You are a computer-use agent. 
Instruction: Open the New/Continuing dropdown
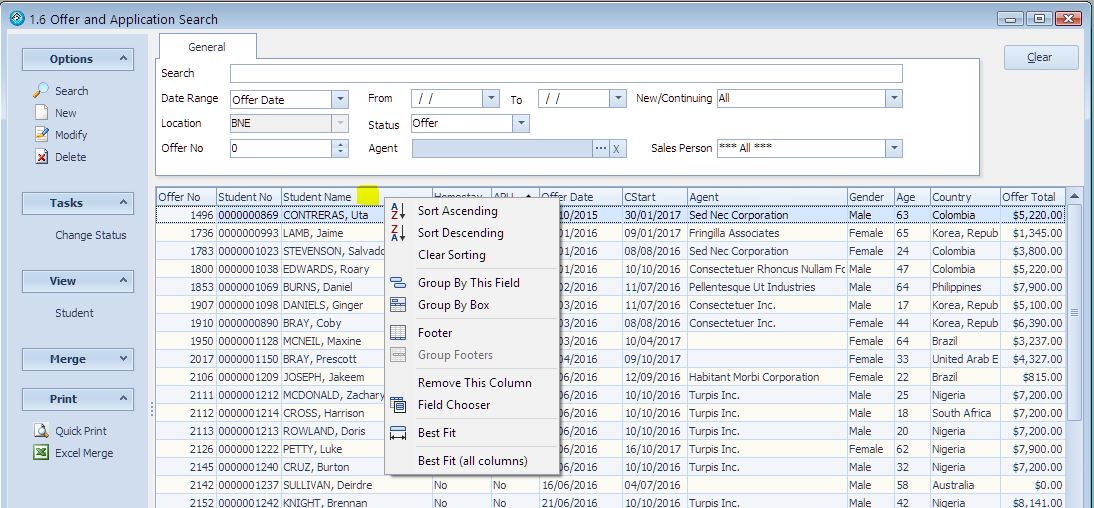(x=893, y=99)
